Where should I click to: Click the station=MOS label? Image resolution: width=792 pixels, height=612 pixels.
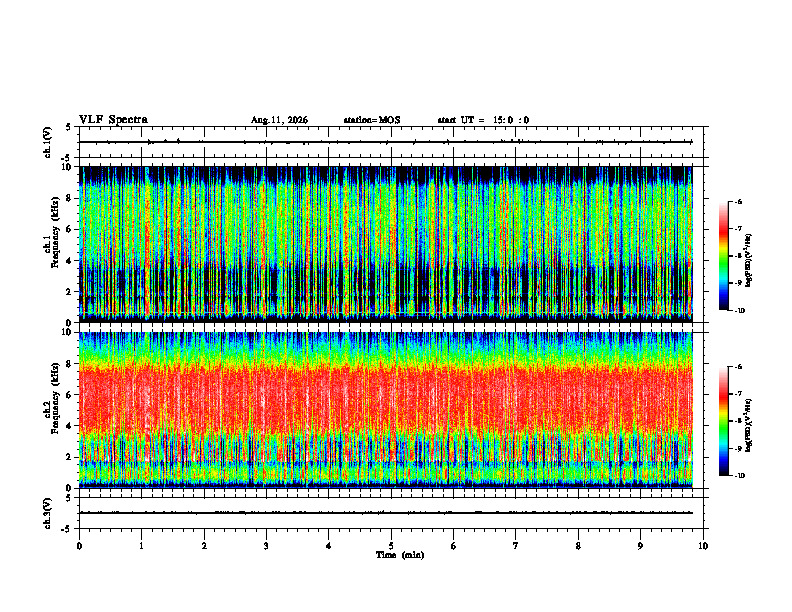tap(372, 120)
